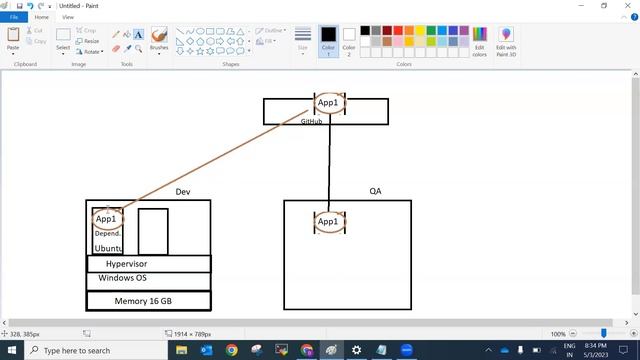640x360 pixels.
Task: Choose the Five-point star shape
Action: pyautogui.click(x=200, y=51)
